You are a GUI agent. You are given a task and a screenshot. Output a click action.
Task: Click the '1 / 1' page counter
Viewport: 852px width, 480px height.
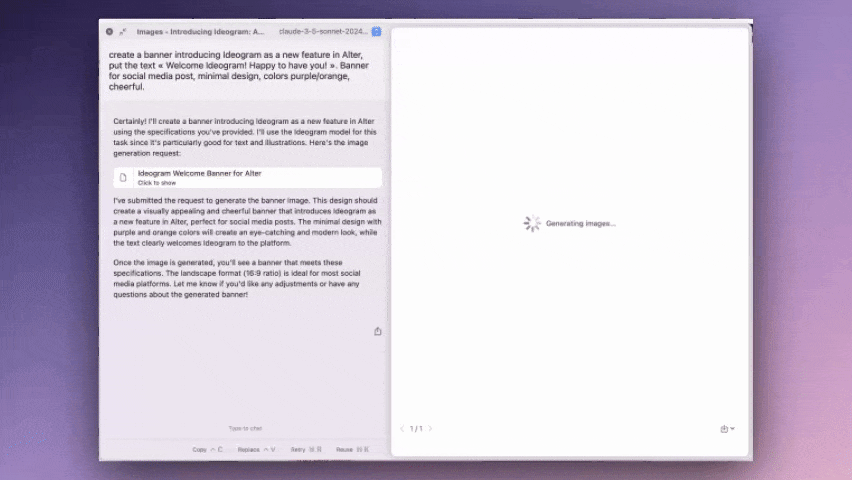pyautogui.click(x=416, y=428)
